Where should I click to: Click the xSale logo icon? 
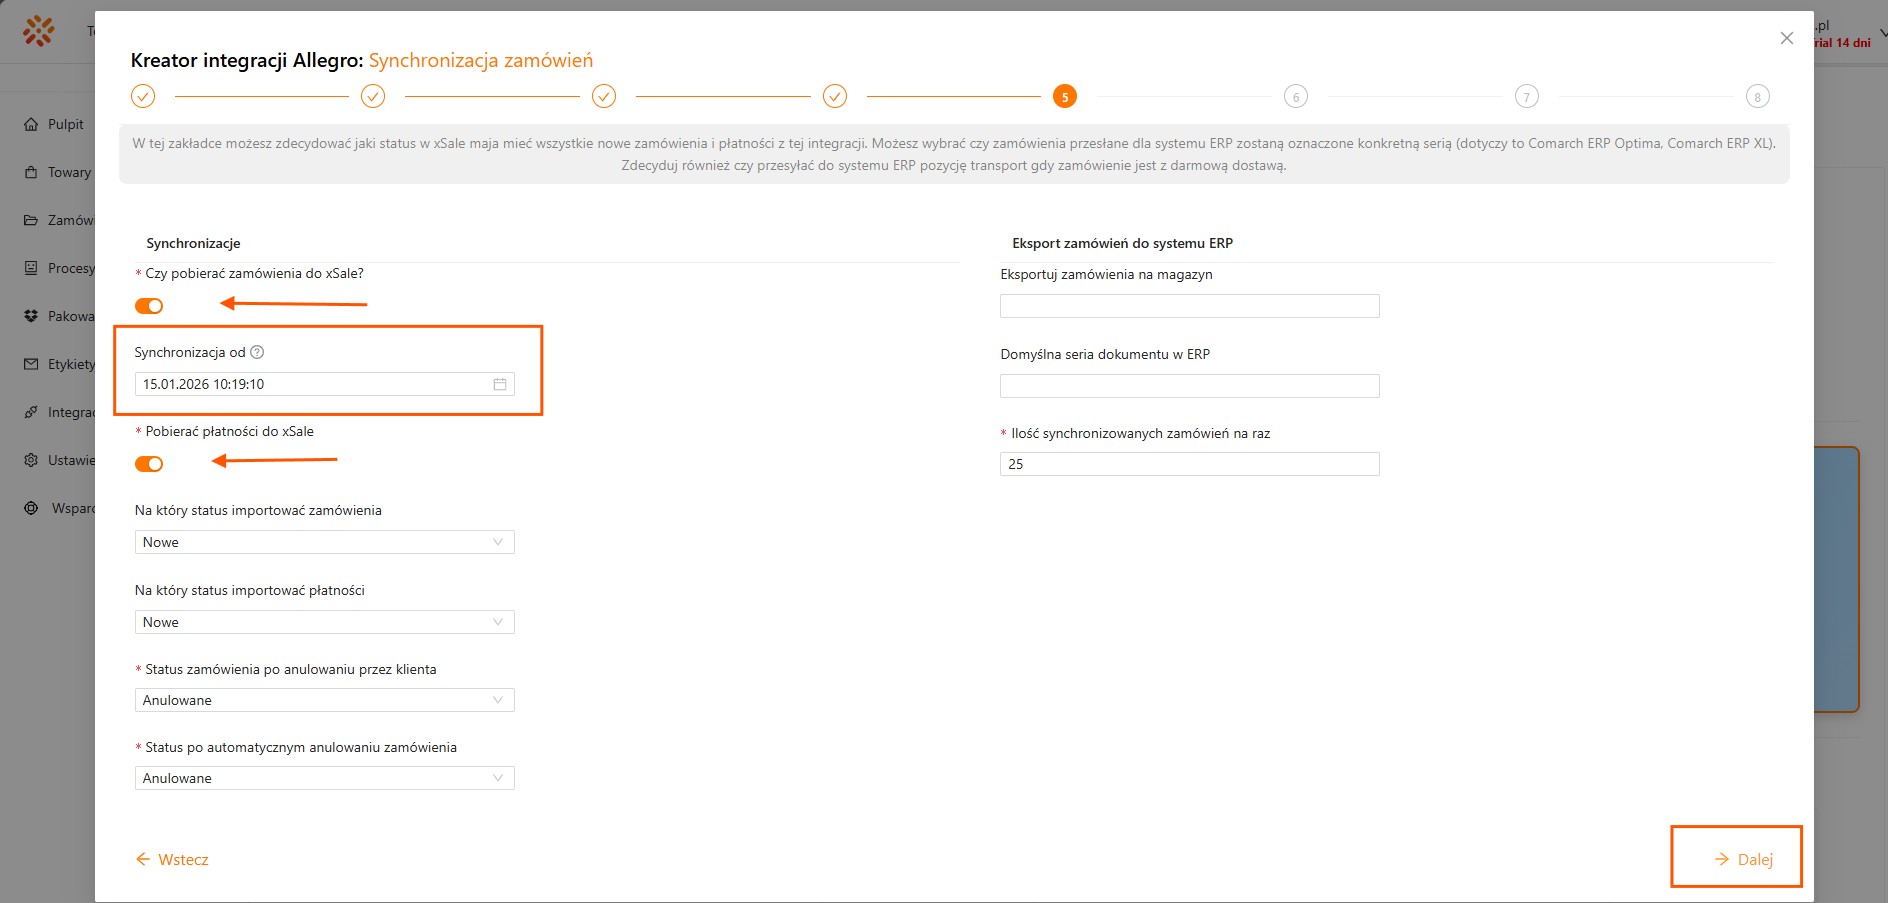pos(39,31)
